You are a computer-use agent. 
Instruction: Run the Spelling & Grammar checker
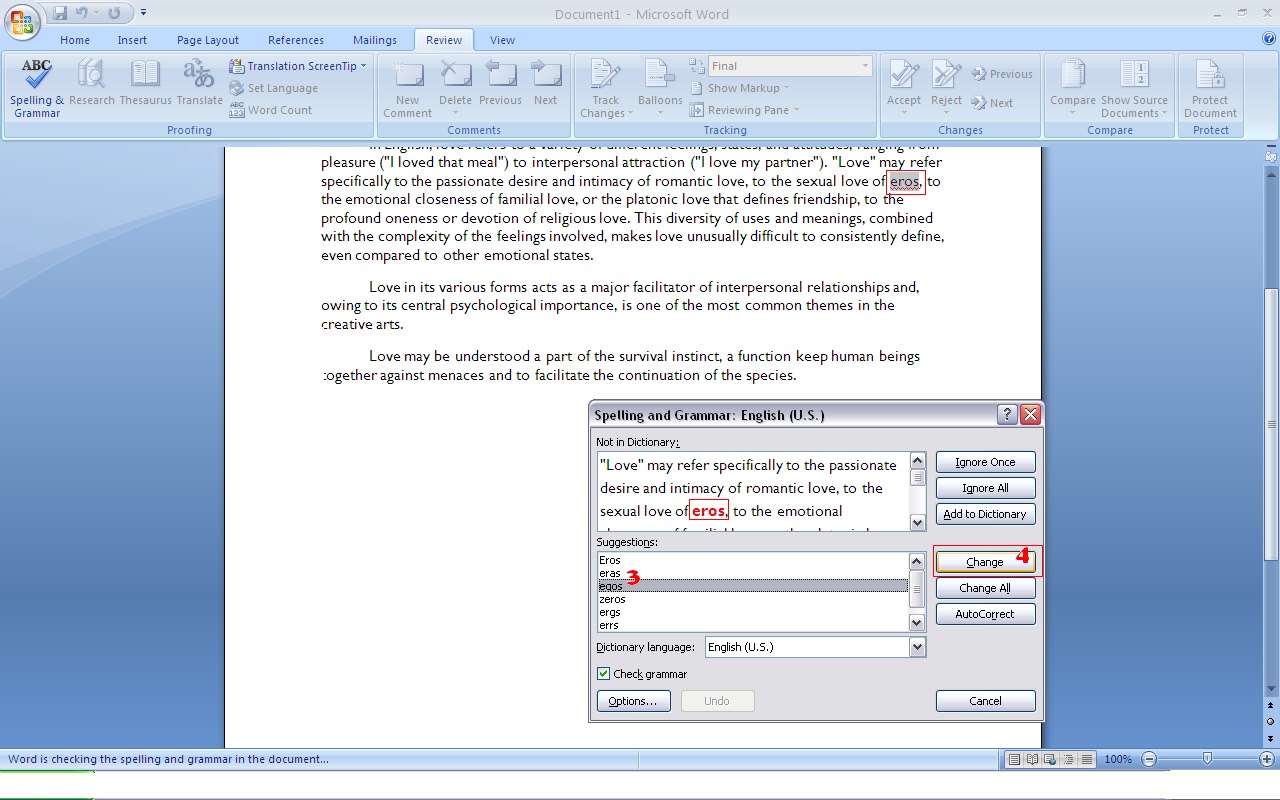pos(36,87)
